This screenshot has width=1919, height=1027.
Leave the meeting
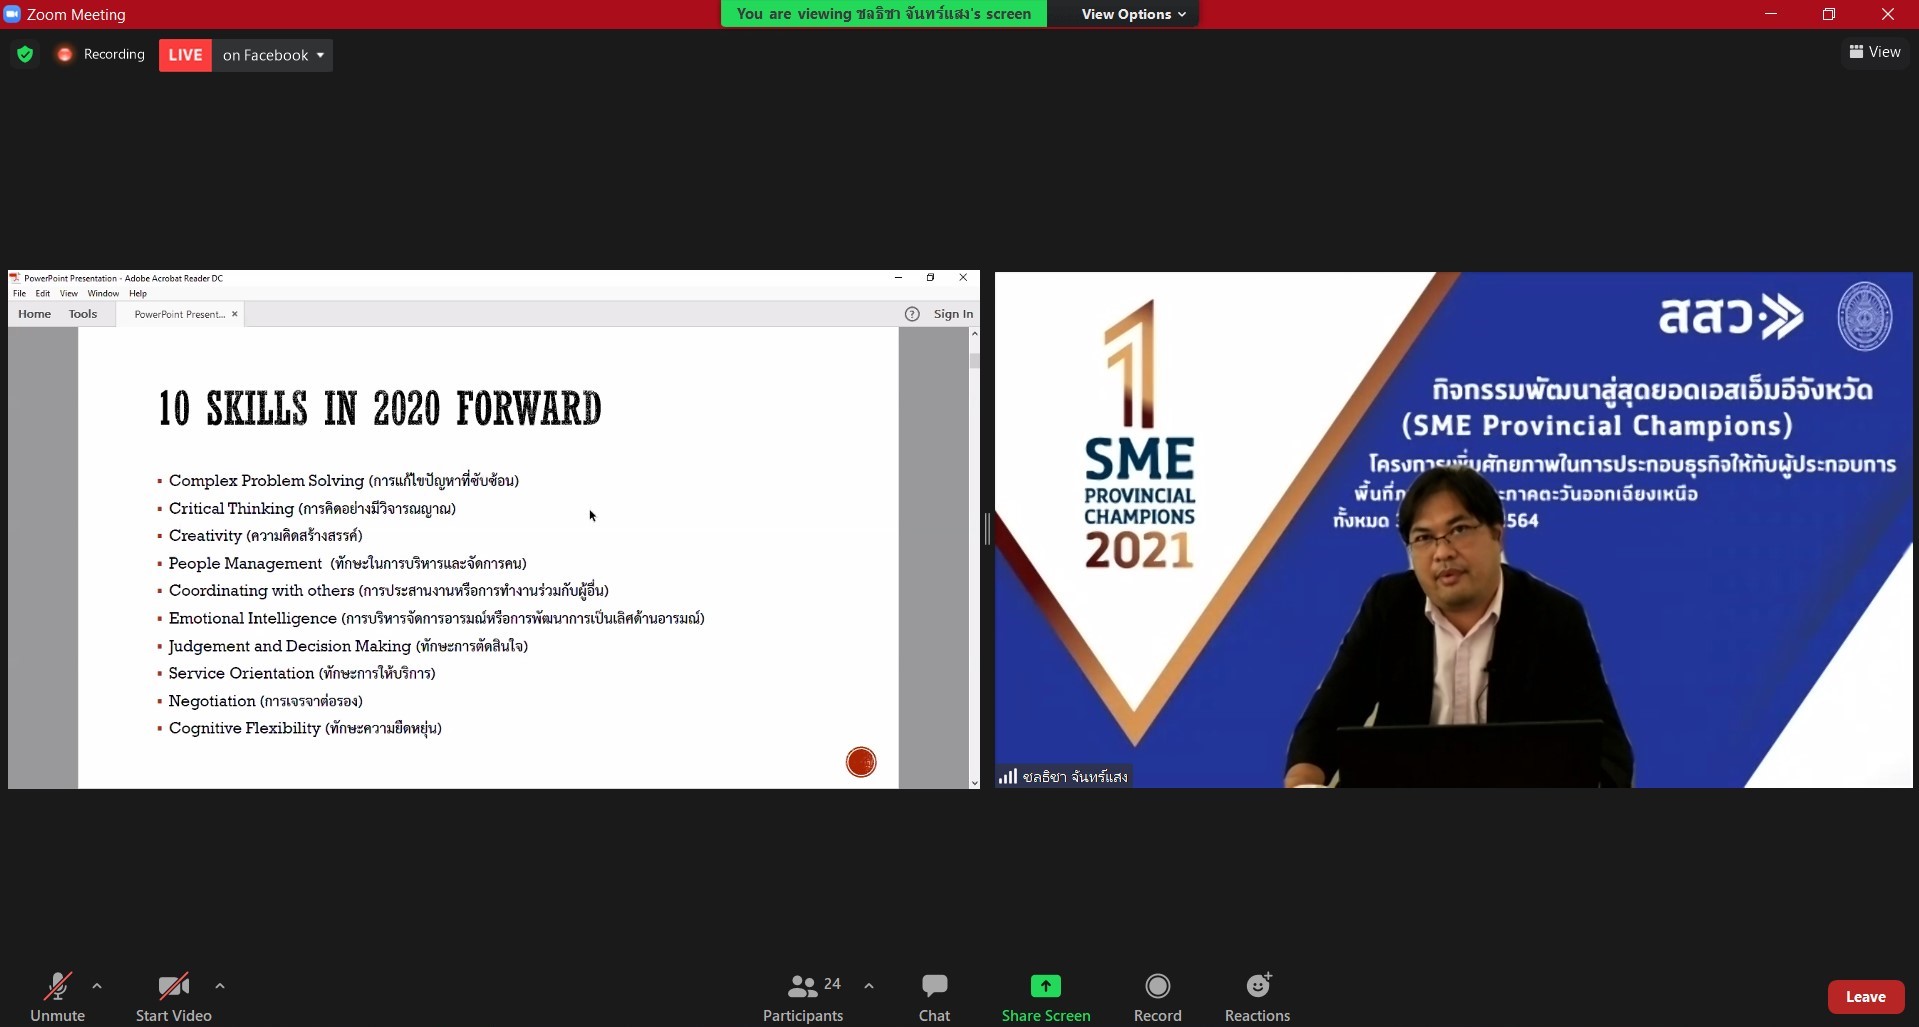click(x=1865, y=997)
